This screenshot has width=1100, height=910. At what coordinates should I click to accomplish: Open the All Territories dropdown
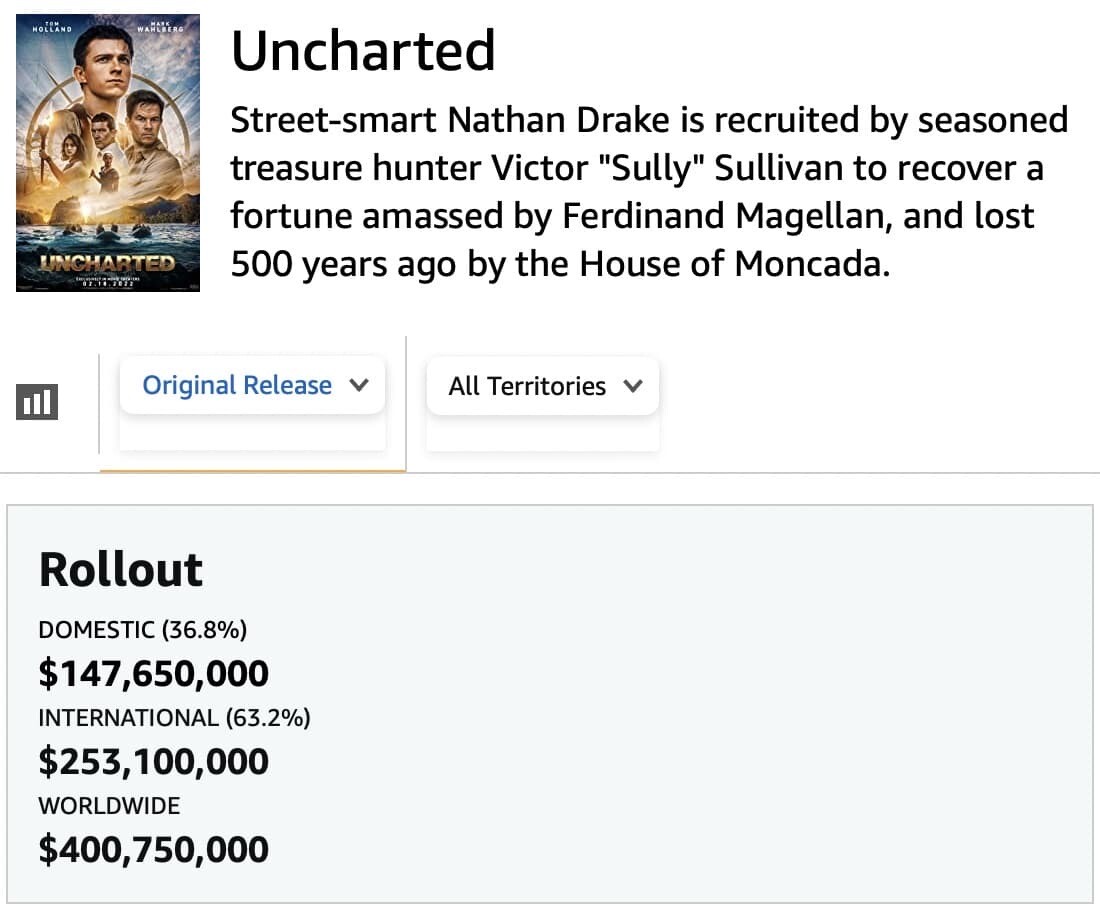(x=543, y=386)
